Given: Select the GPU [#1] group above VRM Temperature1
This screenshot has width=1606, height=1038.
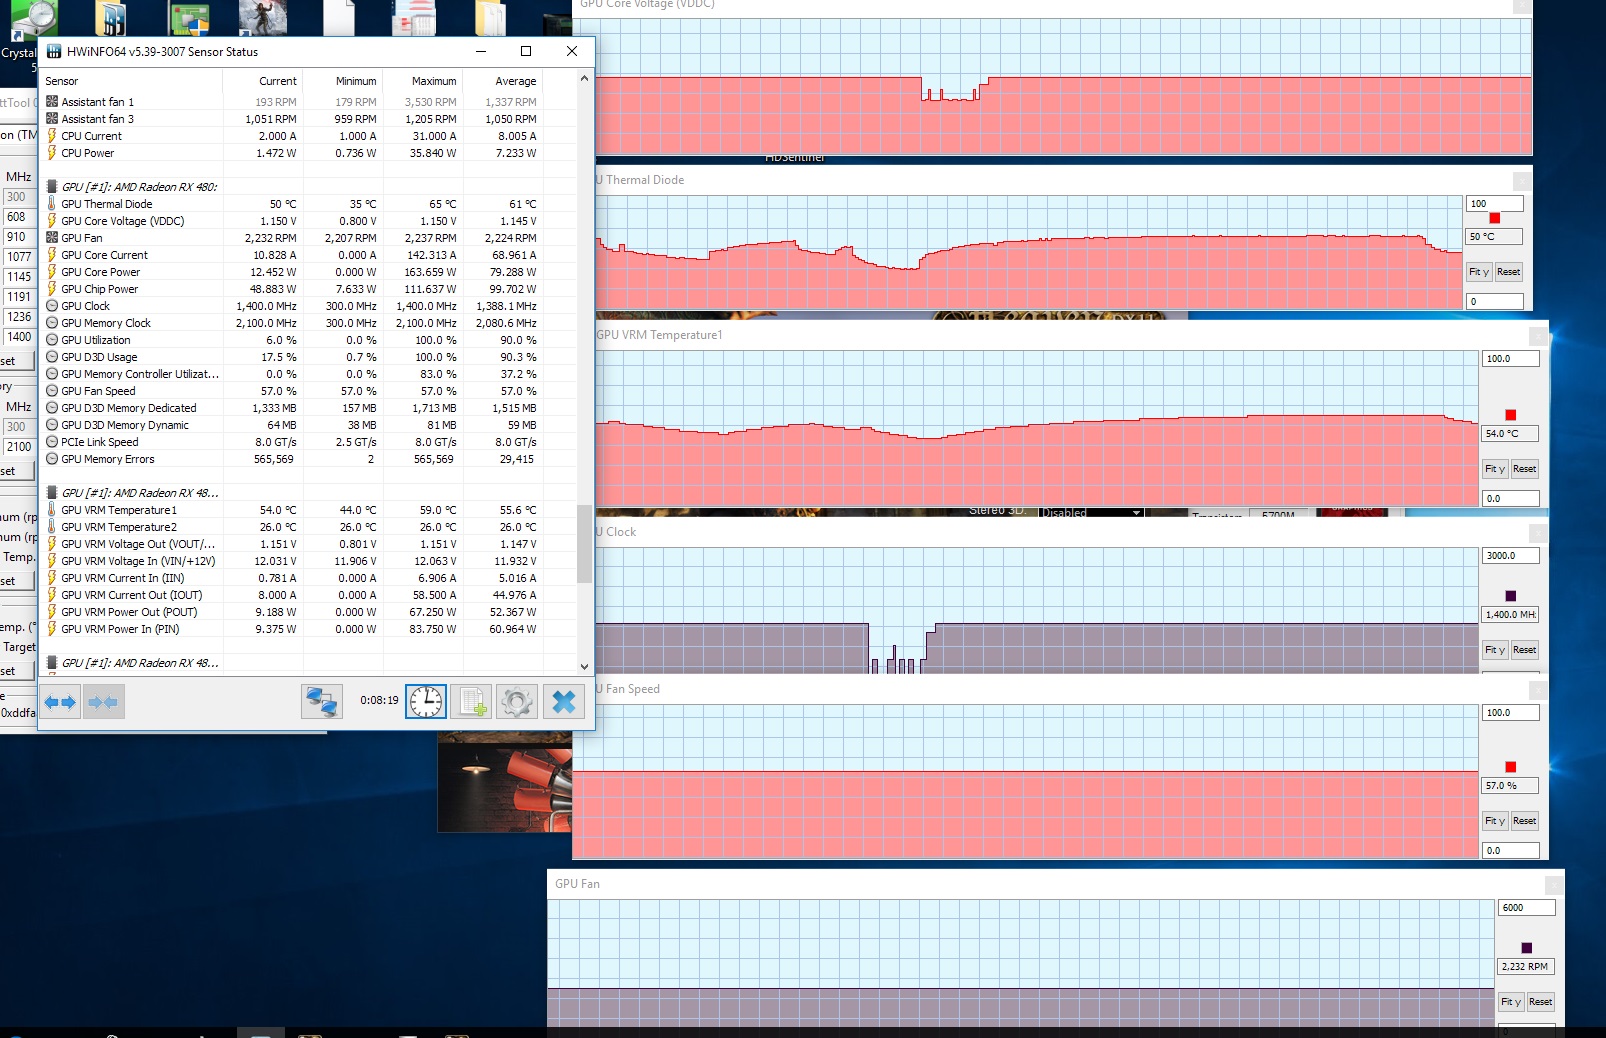Looking at the screenshot, I should pos(140,493).
